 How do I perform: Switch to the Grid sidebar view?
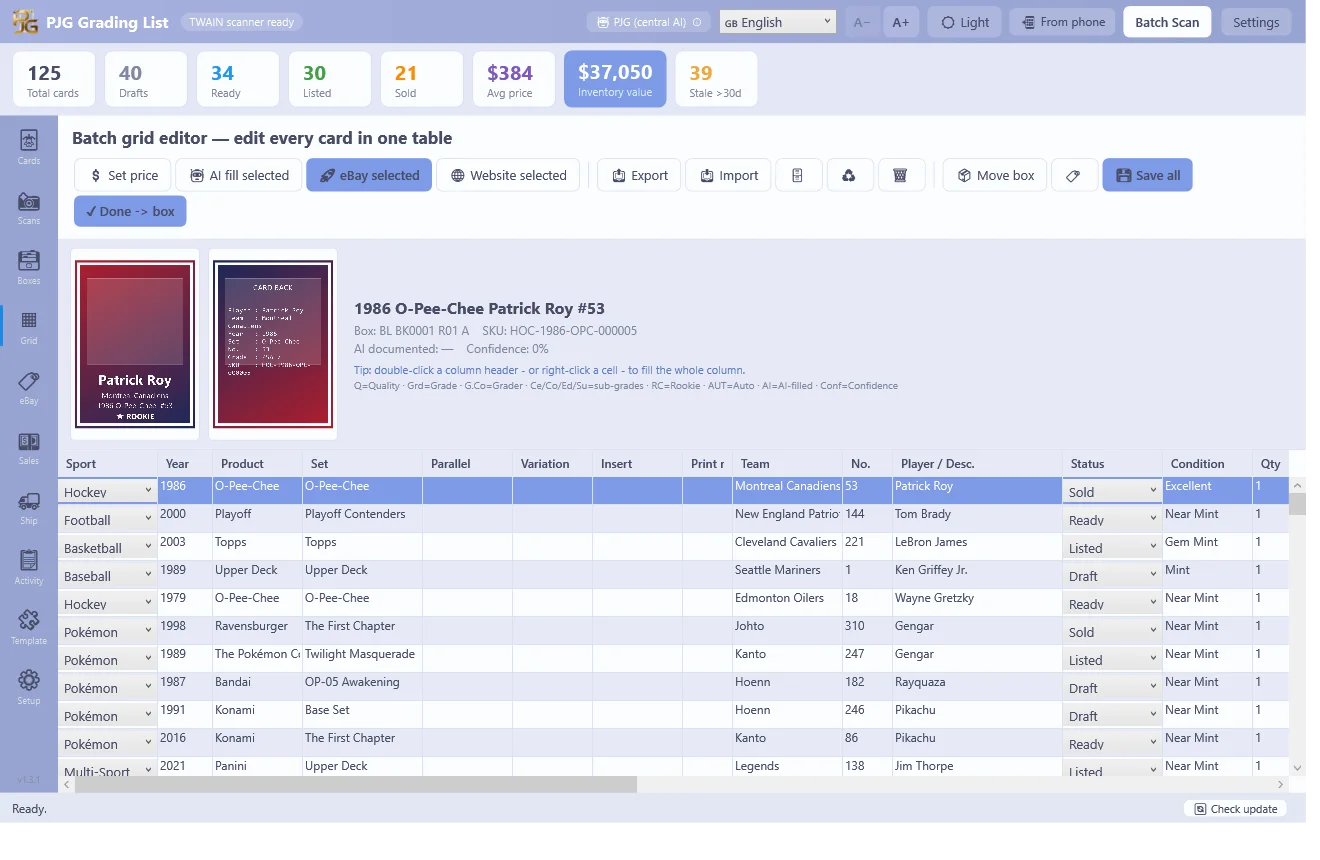[29, 326]
